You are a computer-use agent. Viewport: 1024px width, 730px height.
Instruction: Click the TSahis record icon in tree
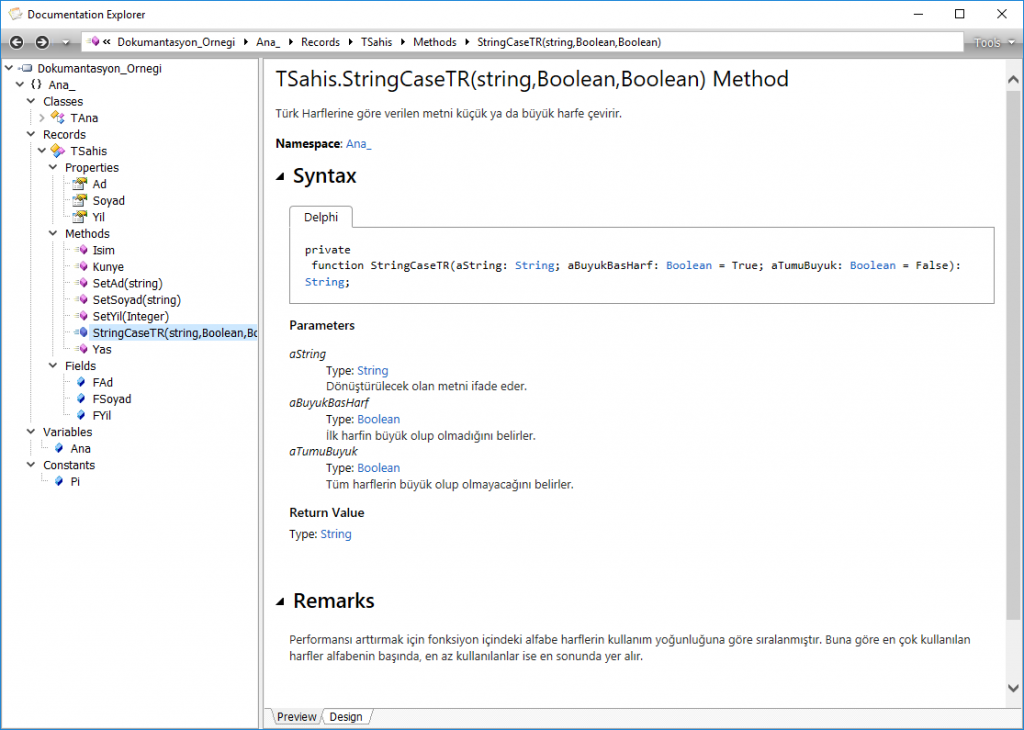pos(57,151)
